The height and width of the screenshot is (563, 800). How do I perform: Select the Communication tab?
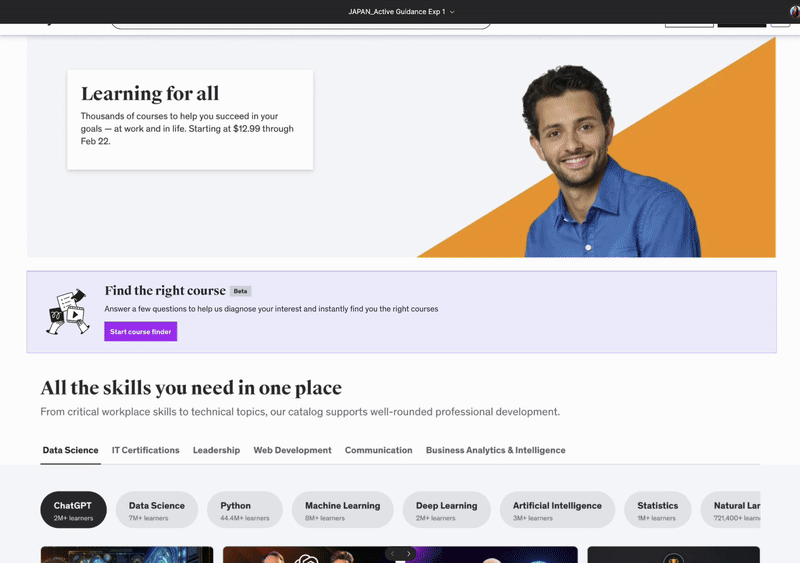[x=379, y=450]
